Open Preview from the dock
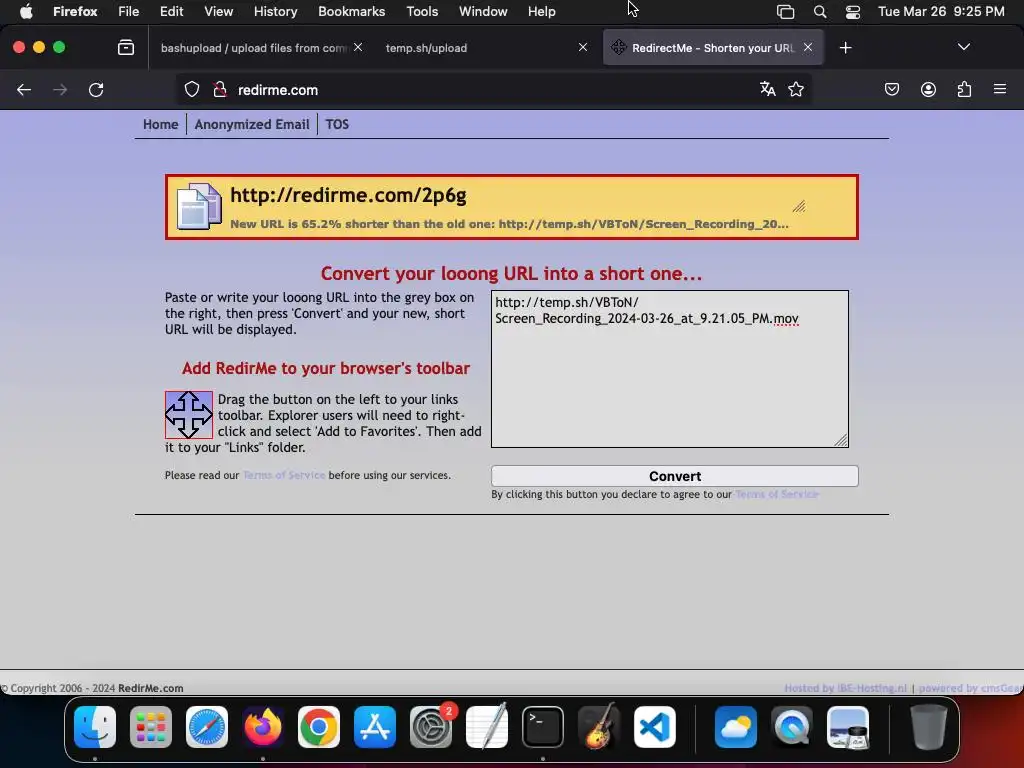 pyautogui.click(x=848, y=727)
